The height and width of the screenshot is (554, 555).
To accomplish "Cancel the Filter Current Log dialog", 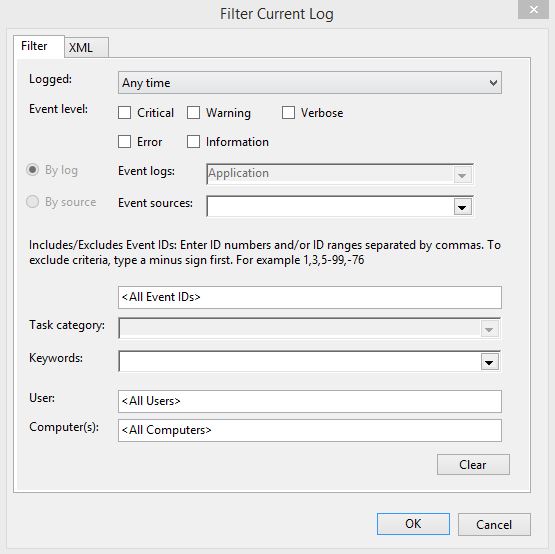I will coord(494,524).
